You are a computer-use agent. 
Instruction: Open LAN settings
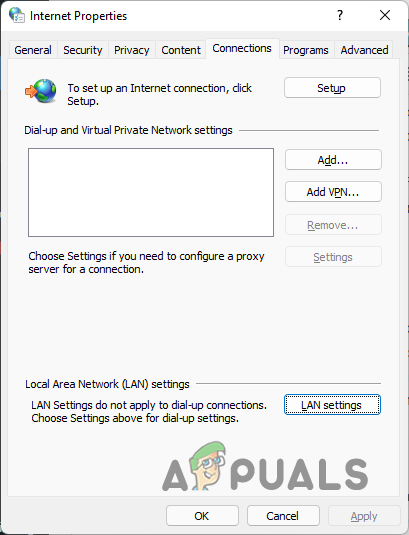click(x=332, y=405)
